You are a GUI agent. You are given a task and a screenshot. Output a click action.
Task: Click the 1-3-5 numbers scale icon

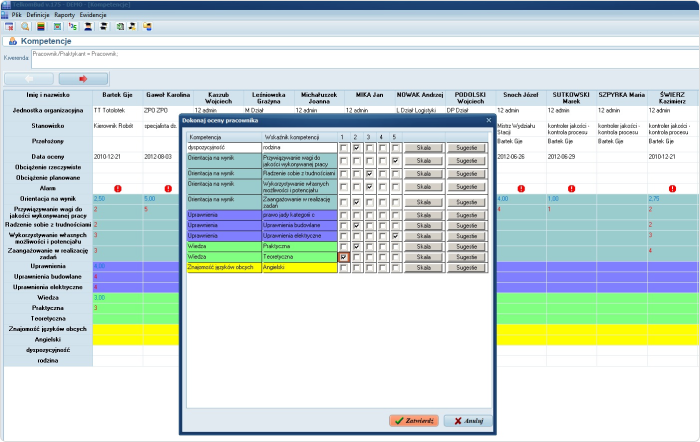pos(73,27)
